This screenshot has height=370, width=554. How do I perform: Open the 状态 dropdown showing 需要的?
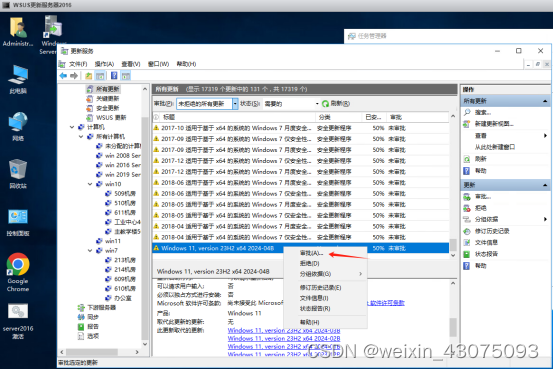(x=291, y=104)
